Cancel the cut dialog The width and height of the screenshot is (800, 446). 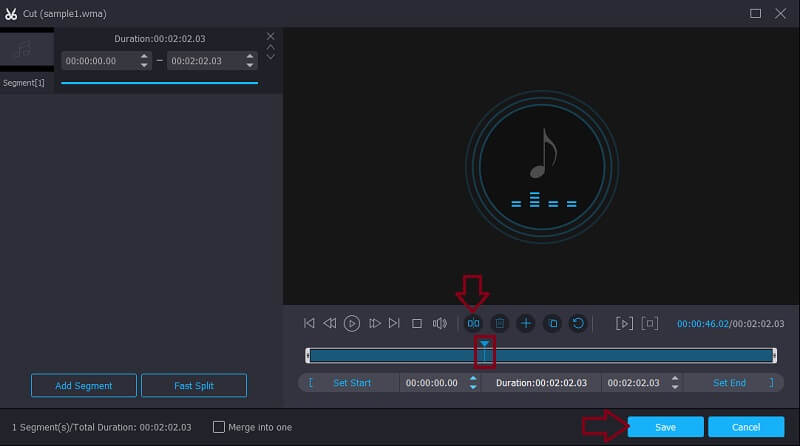coord(746,427)
